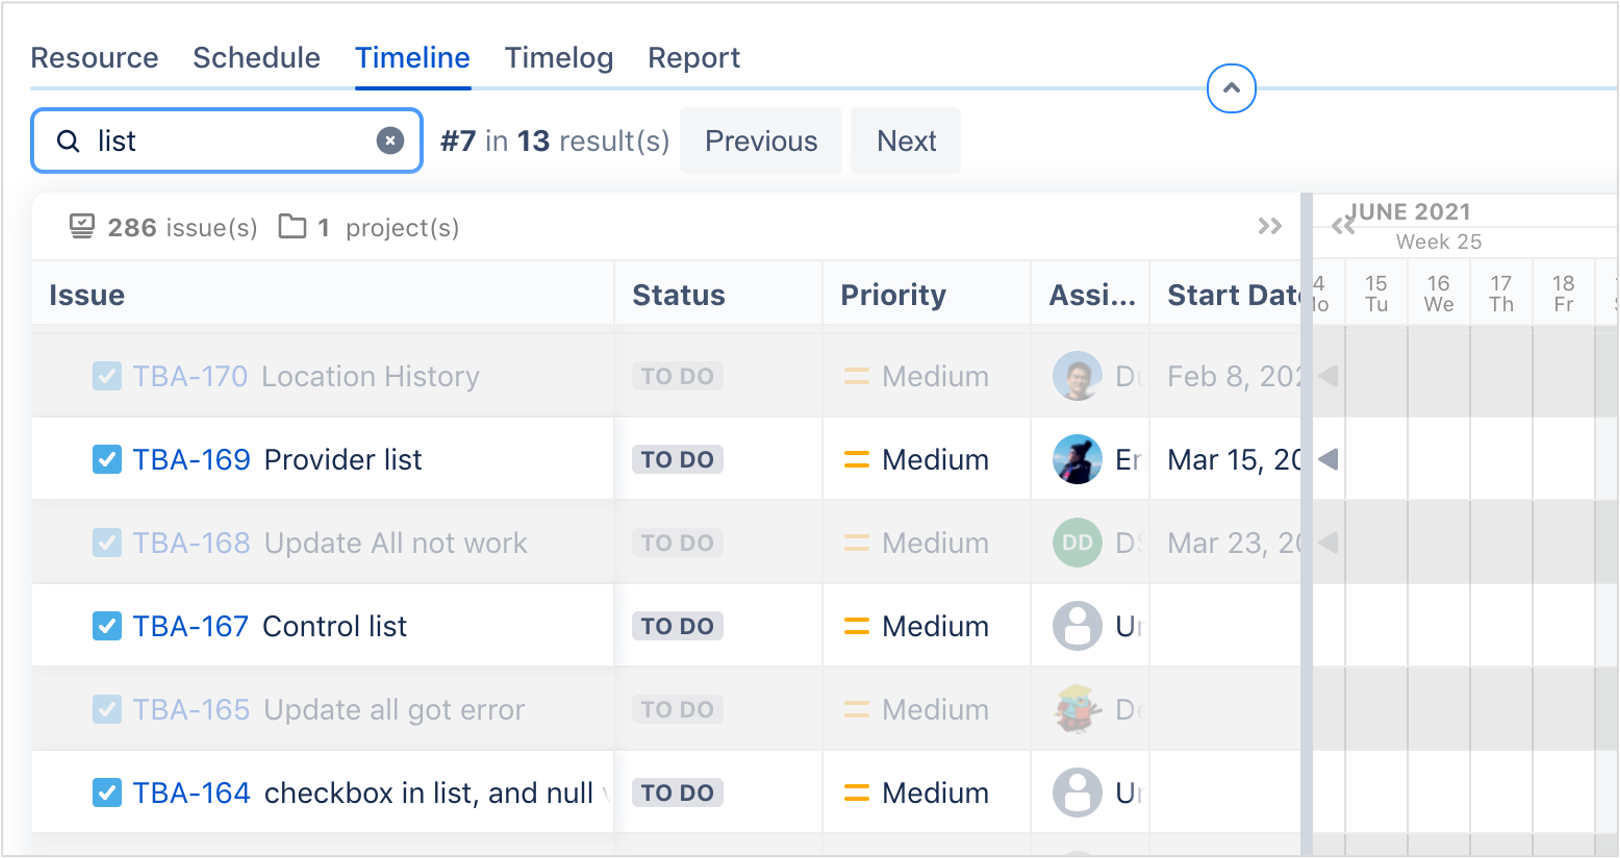
Task: Click the search magnifier icon
Action: coord(68,141)
